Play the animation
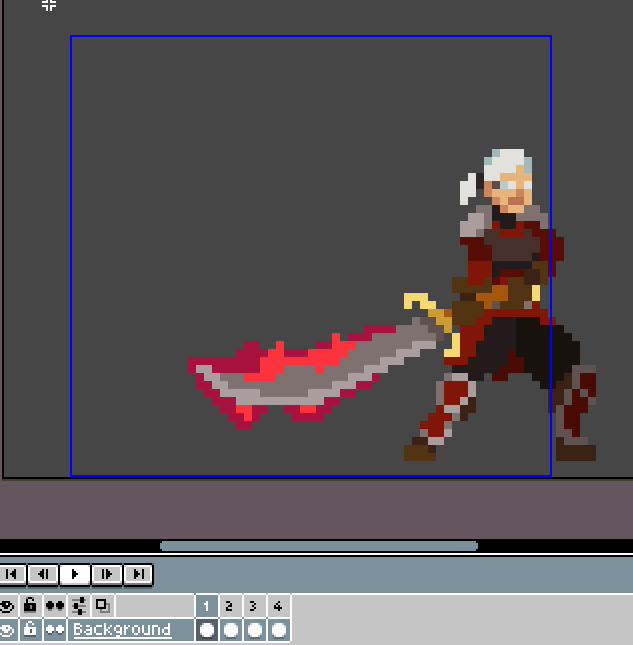 tap(75, 574)
